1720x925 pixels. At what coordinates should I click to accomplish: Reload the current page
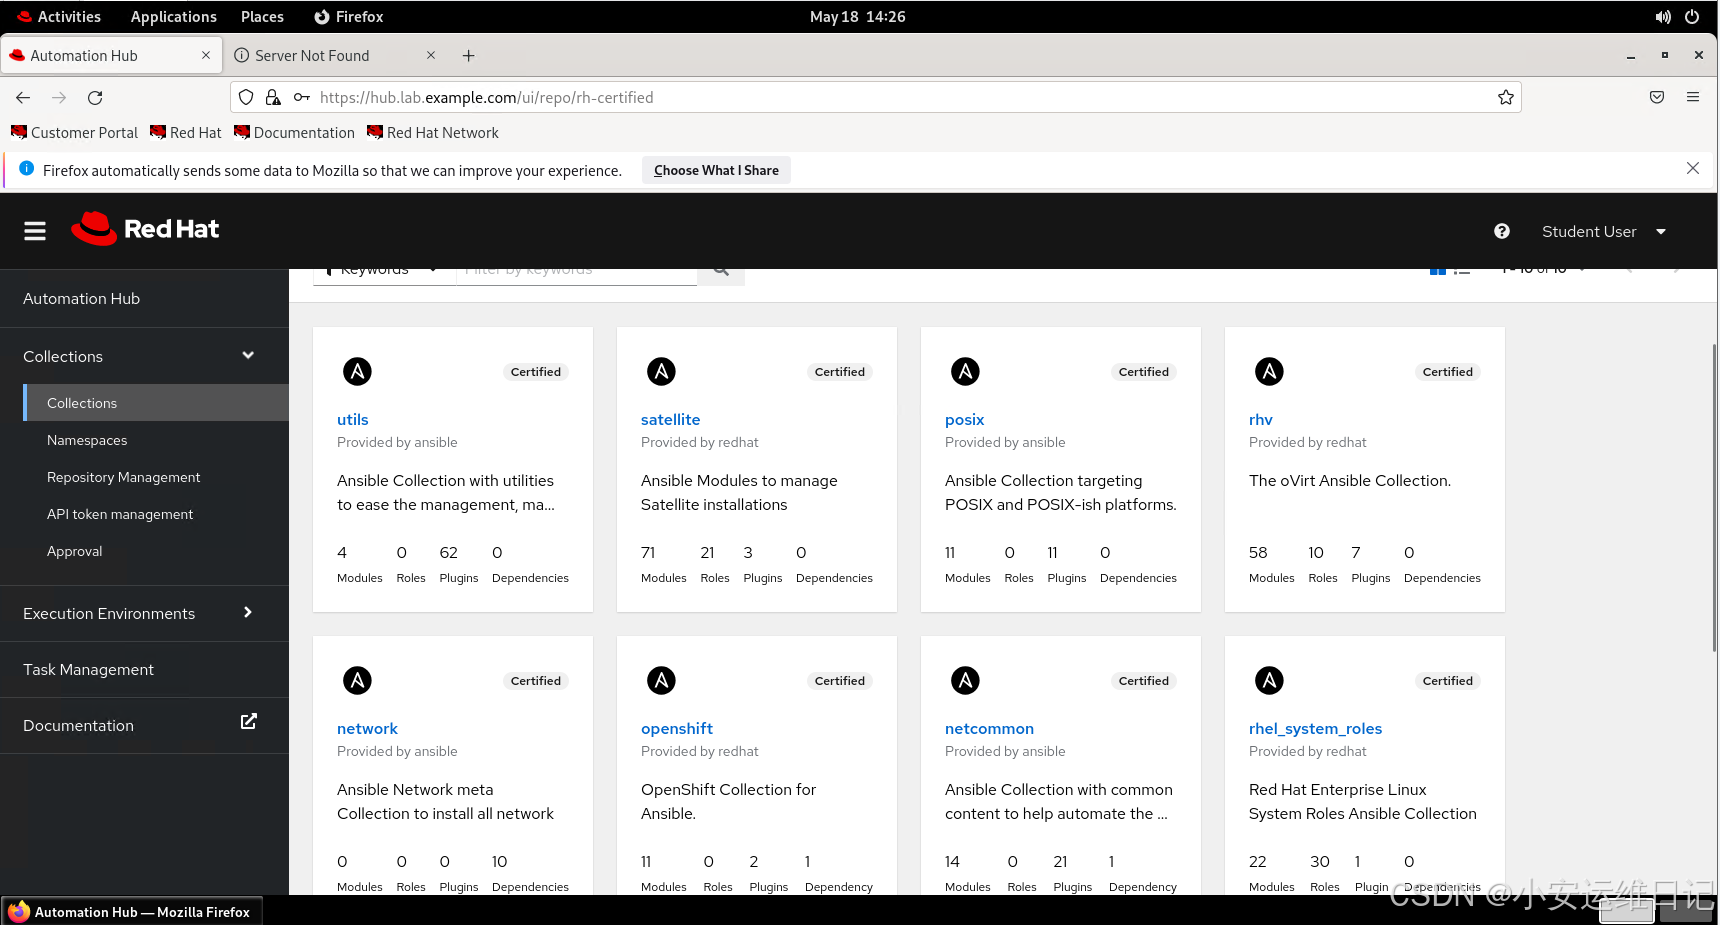pos(95,97)
